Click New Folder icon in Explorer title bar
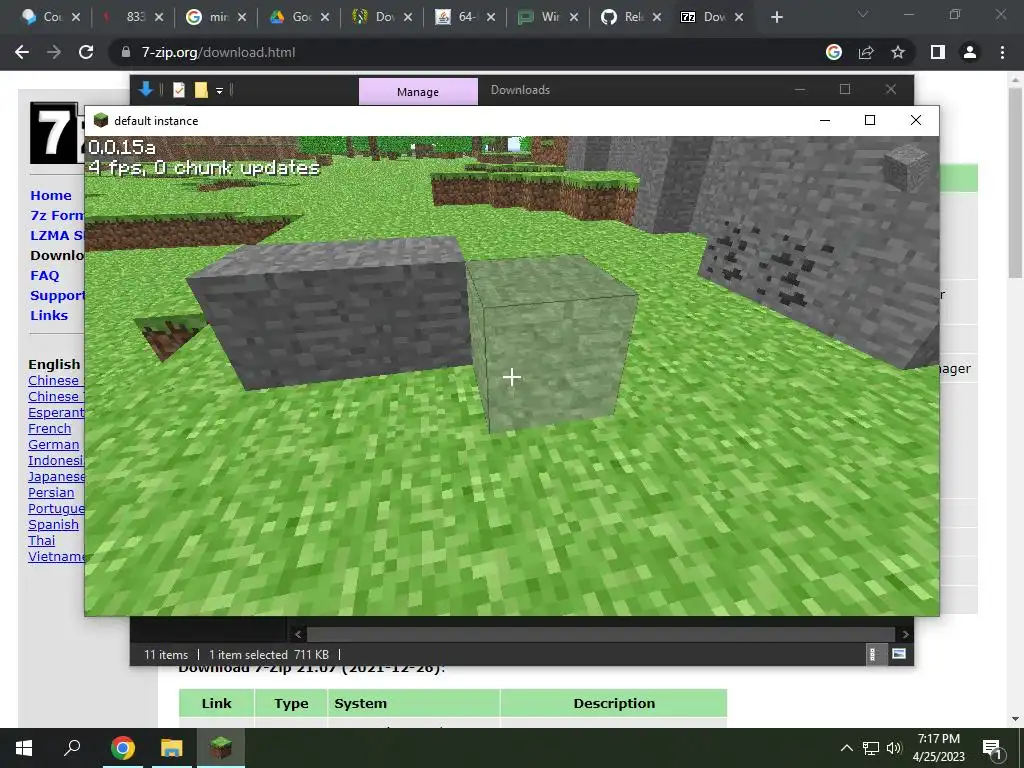 pos(201,89)
